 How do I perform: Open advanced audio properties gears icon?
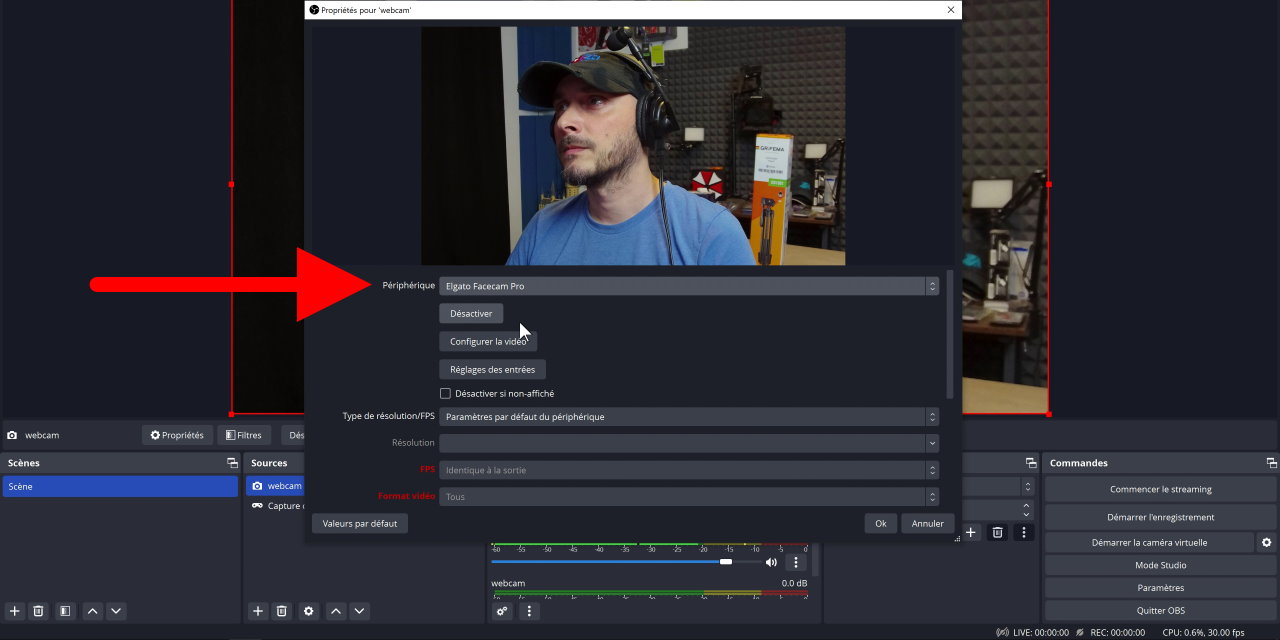(x=502, y=611)
